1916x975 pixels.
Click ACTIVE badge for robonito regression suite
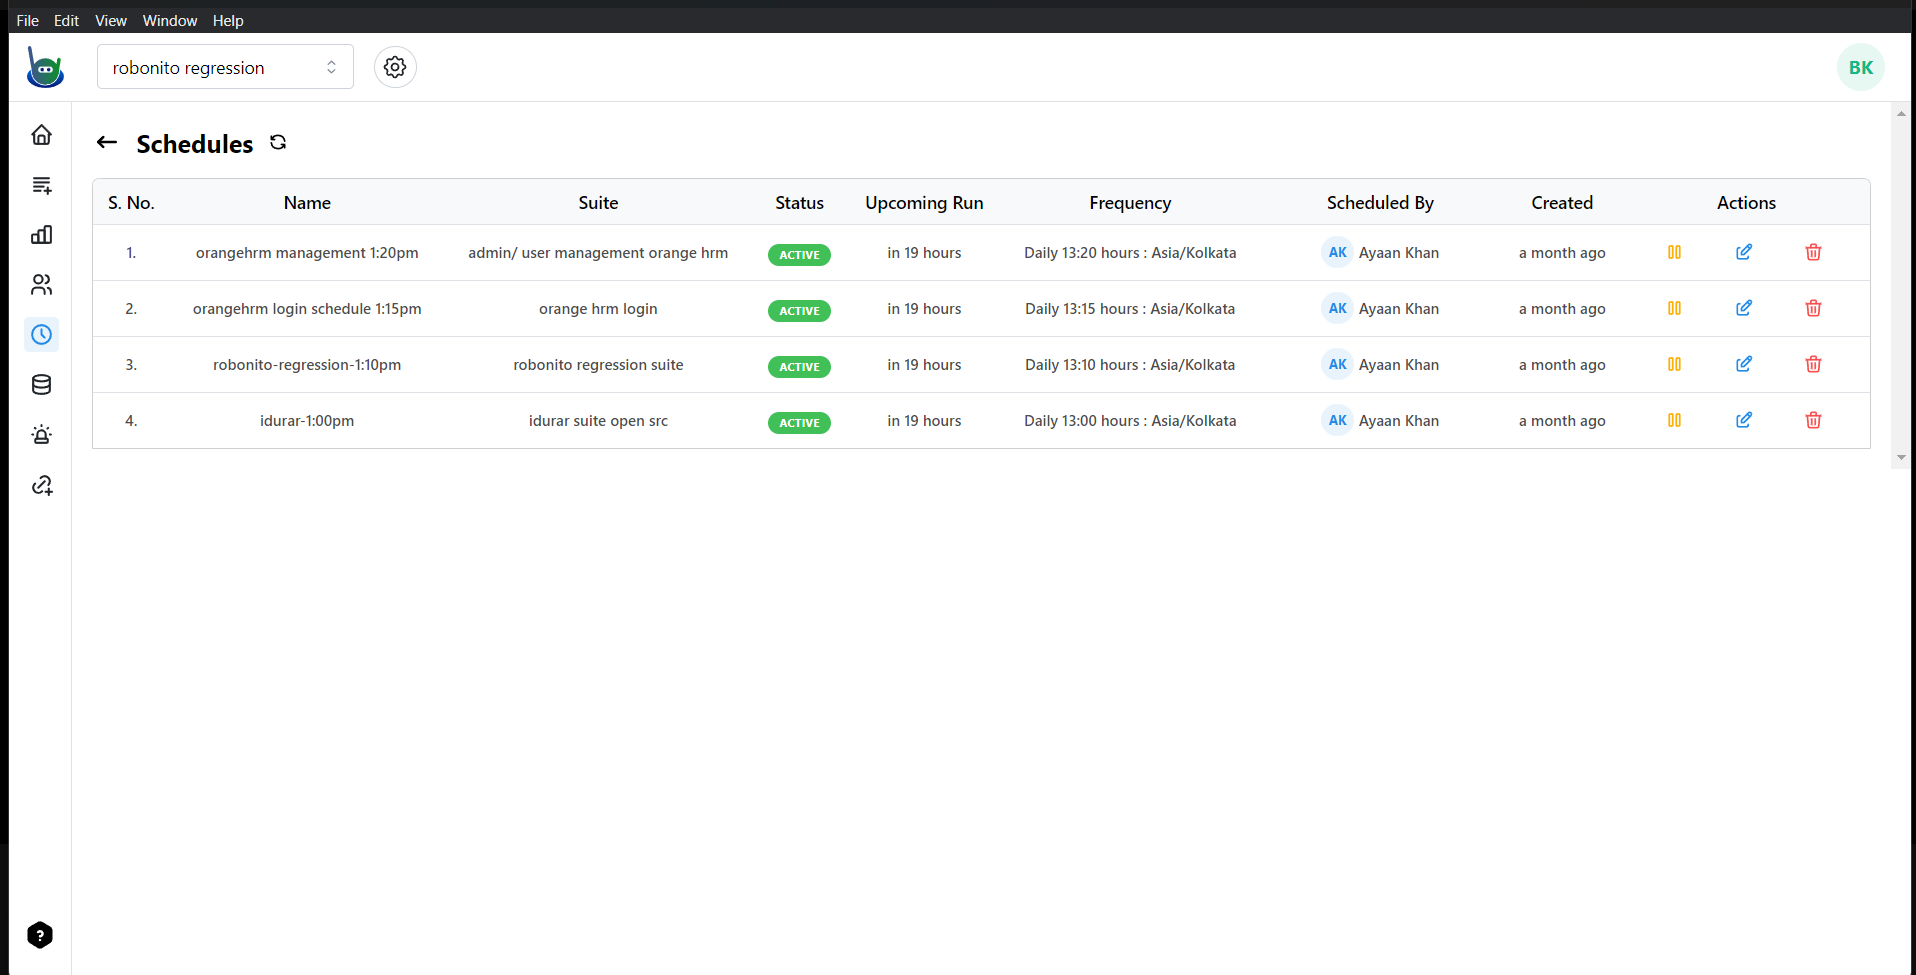click(799, 367)
